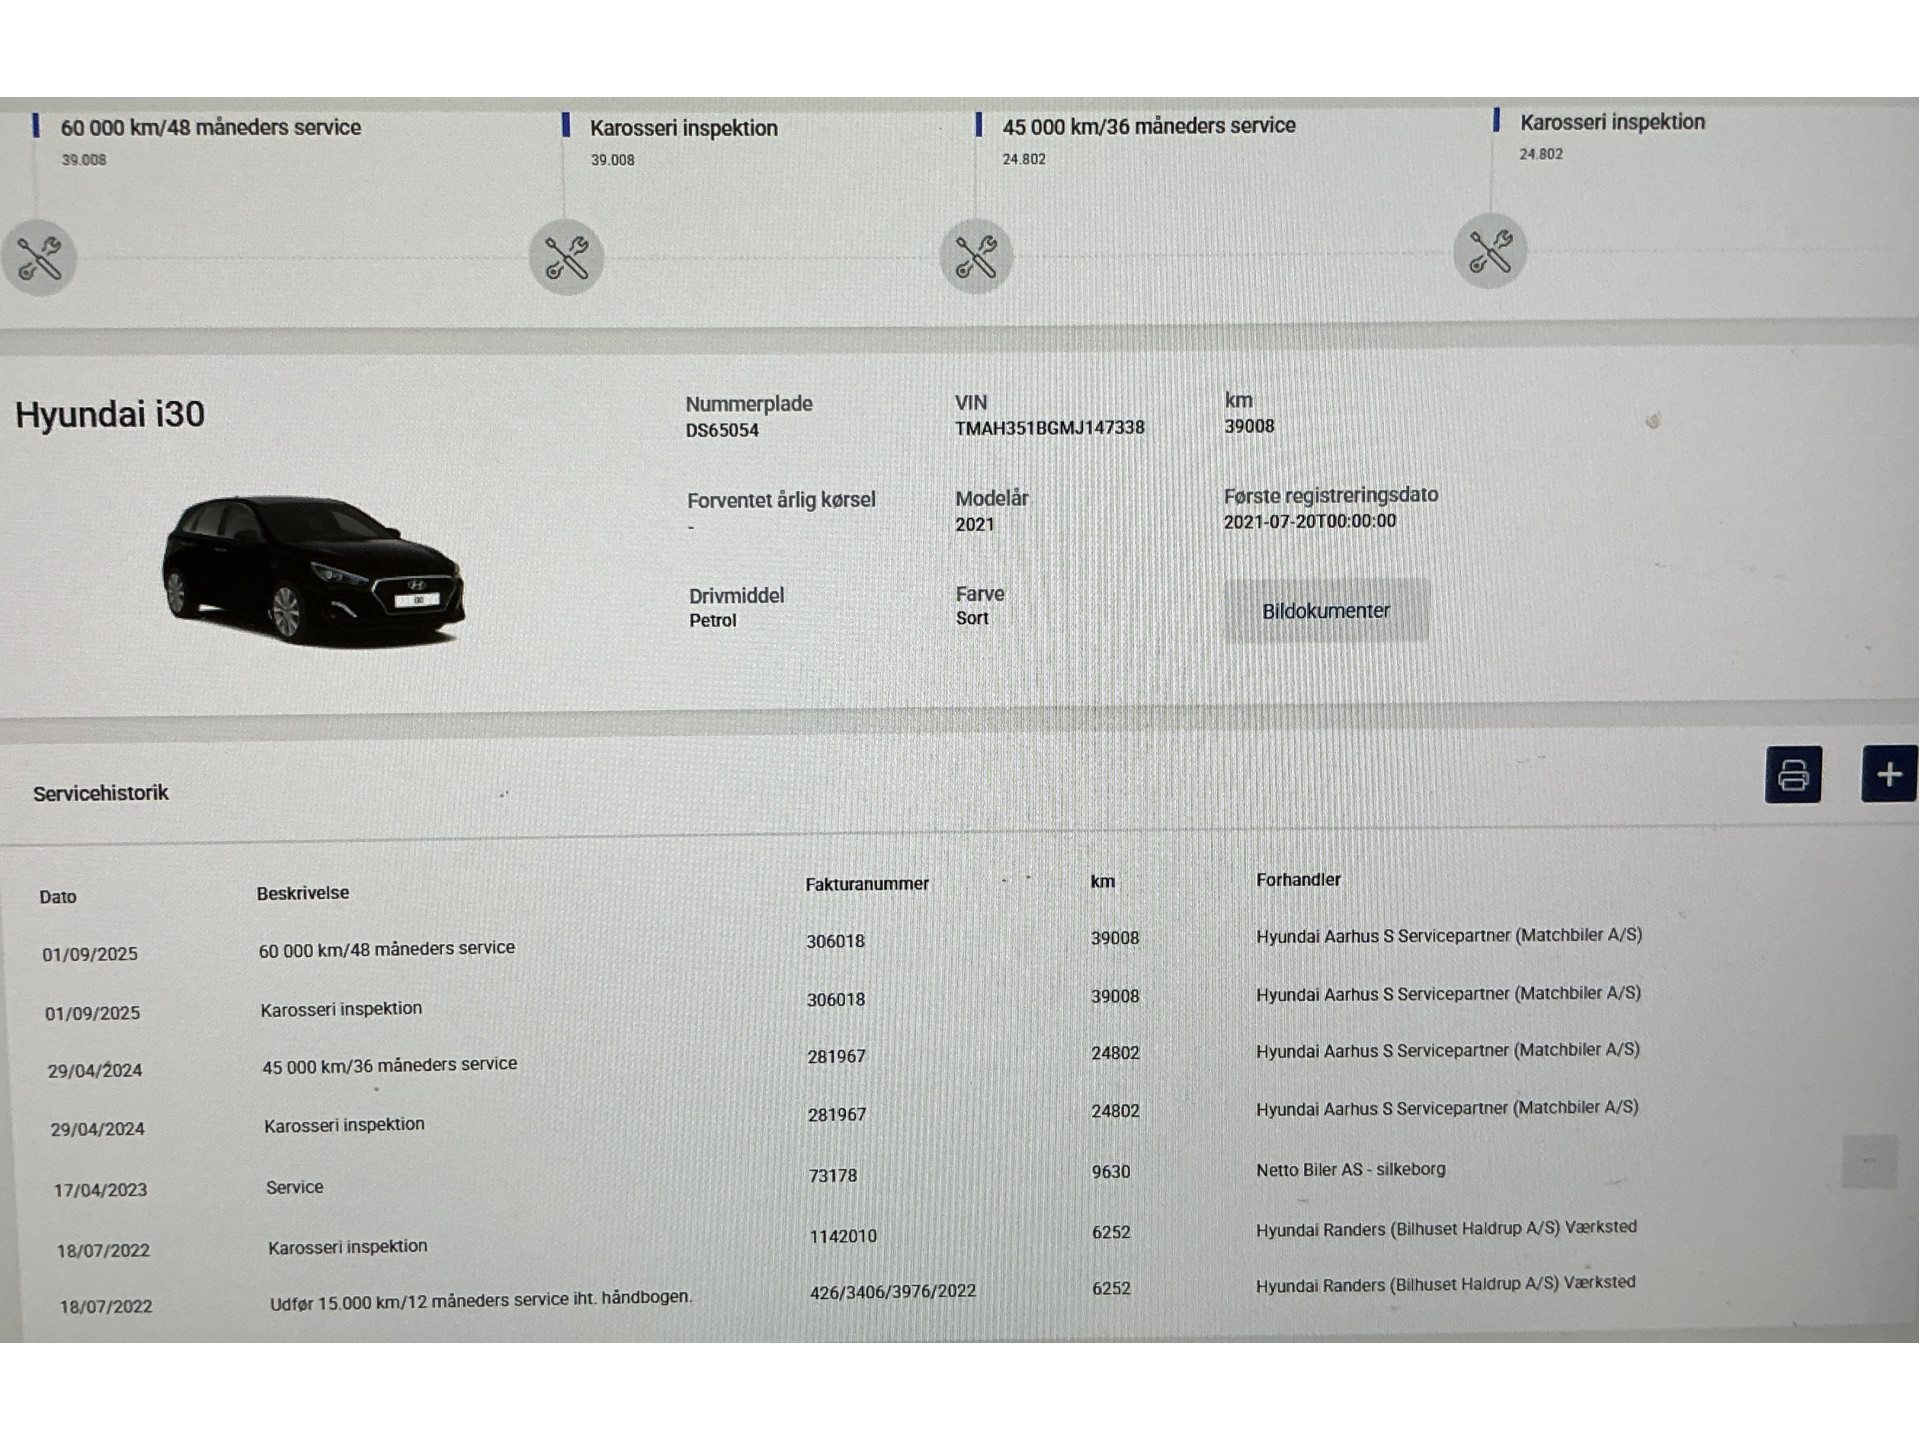Select the 60 000 km/48 måneders service table row description
The height and width of the screenshot is (1440, 1920).
387,949
